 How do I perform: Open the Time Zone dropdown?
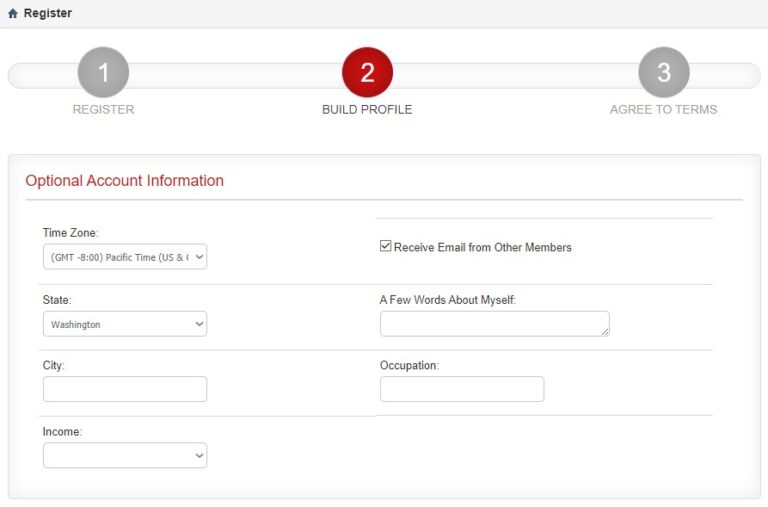click(125, 257)
